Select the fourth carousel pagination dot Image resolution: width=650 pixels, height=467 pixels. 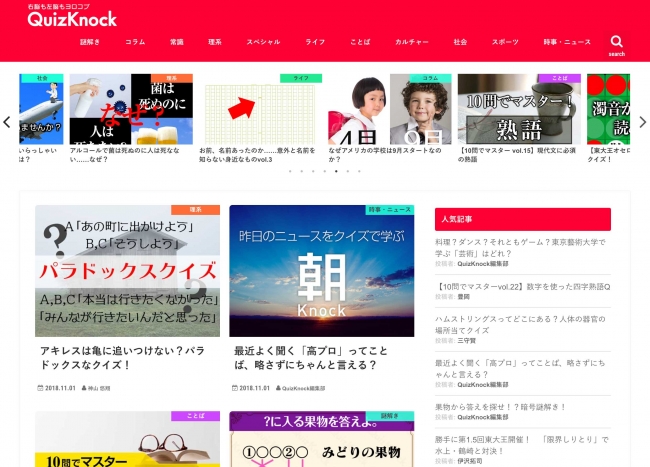325,171
